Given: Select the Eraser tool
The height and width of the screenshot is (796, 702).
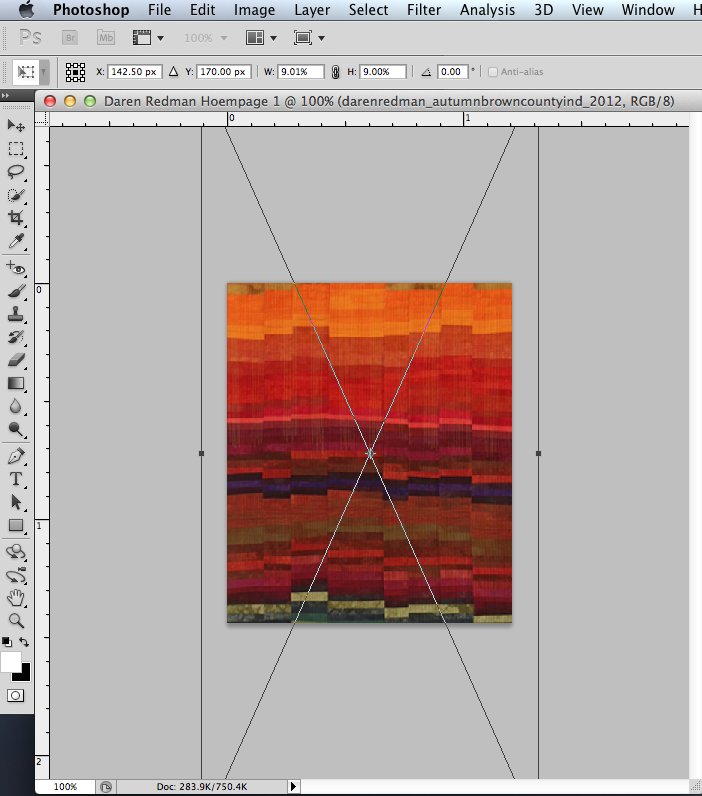Looking at the screenshot, I should (16, 360).
